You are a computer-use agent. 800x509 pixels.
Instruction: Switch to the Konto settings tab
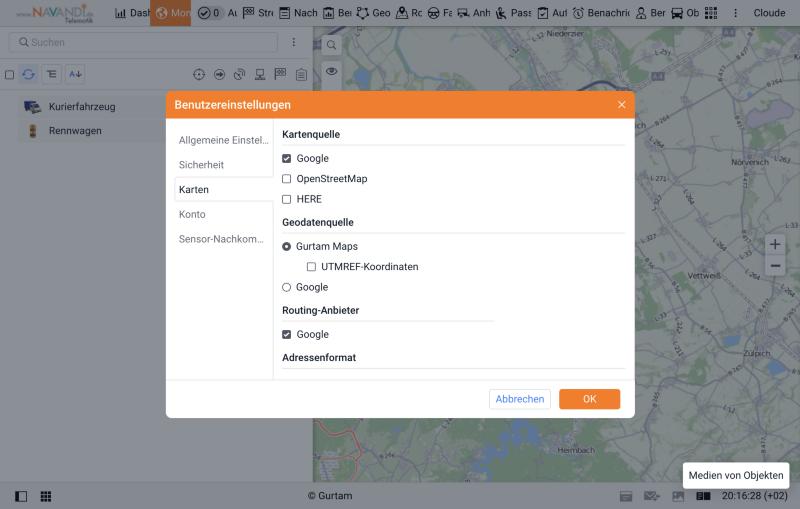pyautogui.click(x=192, y=214)
